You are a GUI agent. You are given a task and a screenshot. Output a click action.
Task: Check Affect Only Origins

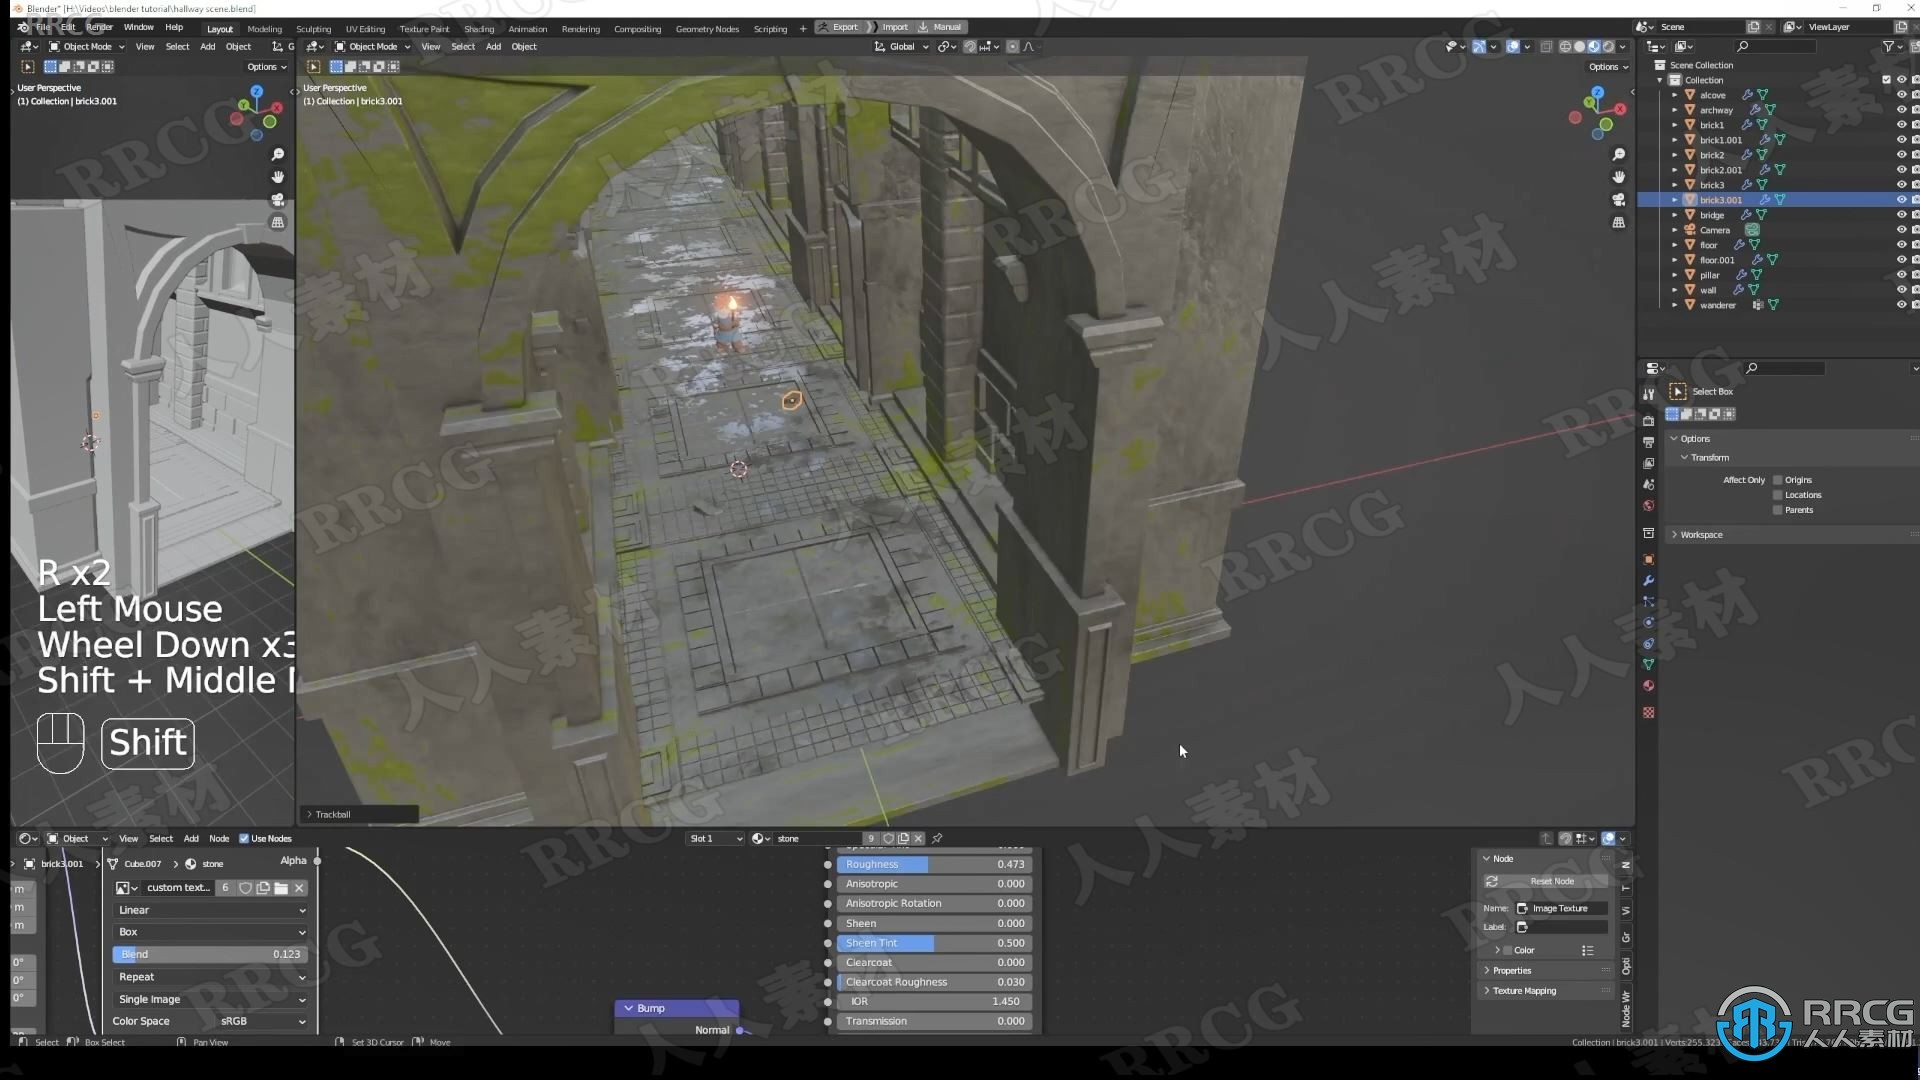tap(1778, 480)
